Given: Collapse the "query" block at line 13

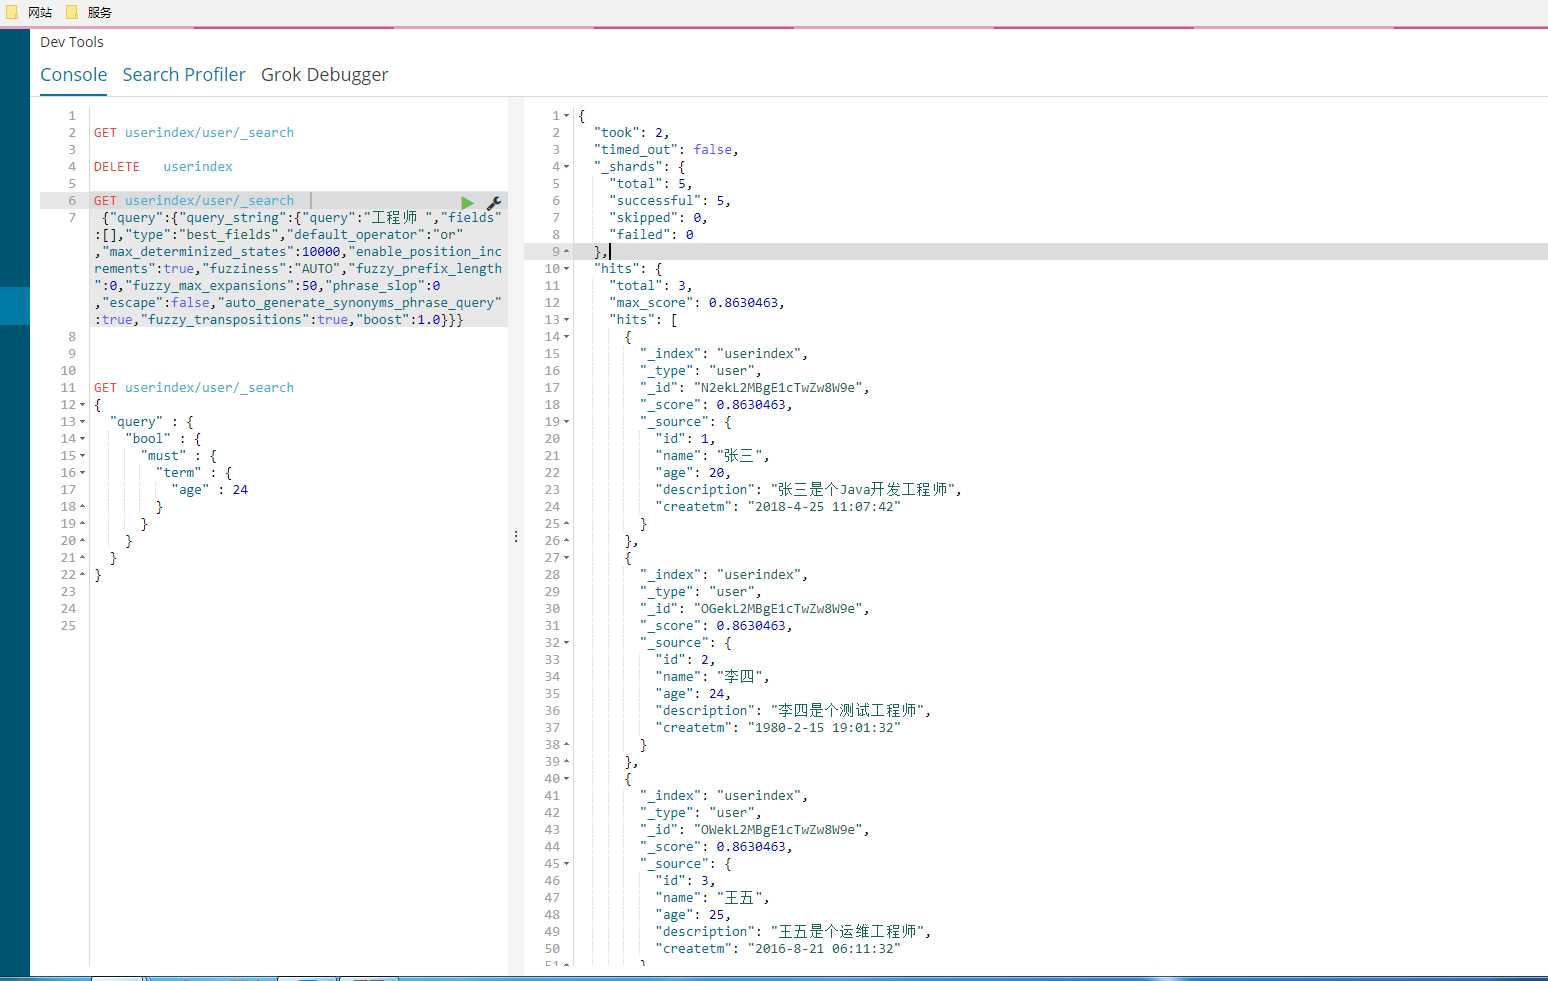Looking at the screenshot, I should (82, 422).
